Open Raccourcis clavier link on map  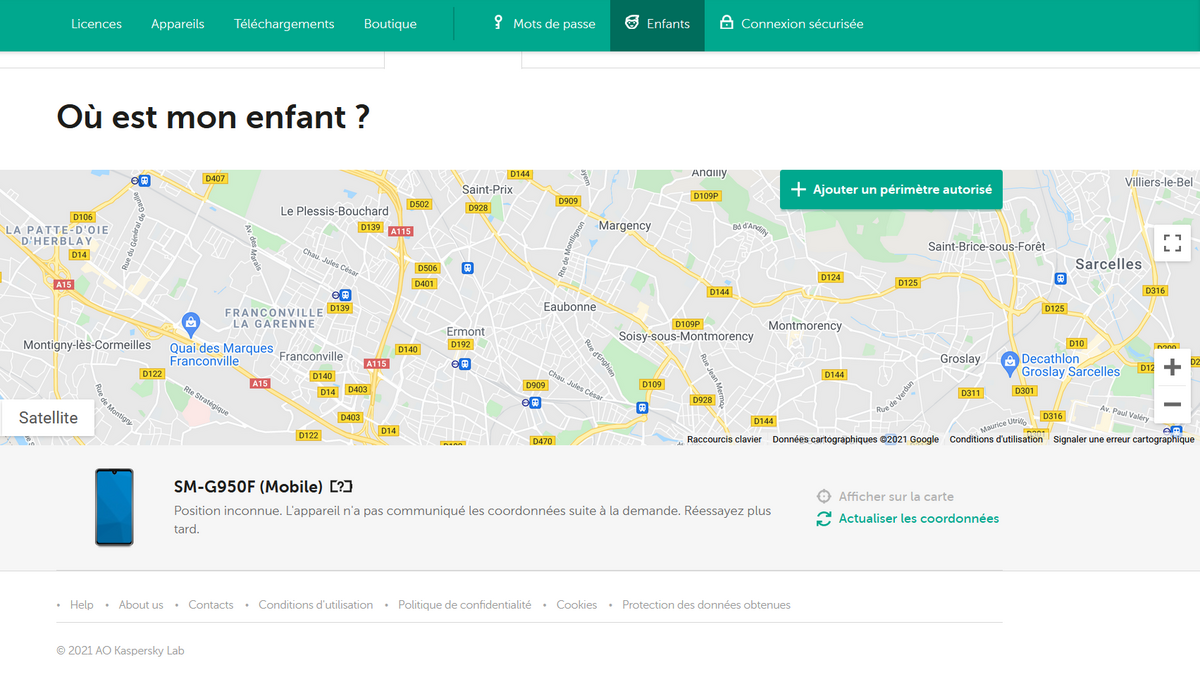coord(724,439)
